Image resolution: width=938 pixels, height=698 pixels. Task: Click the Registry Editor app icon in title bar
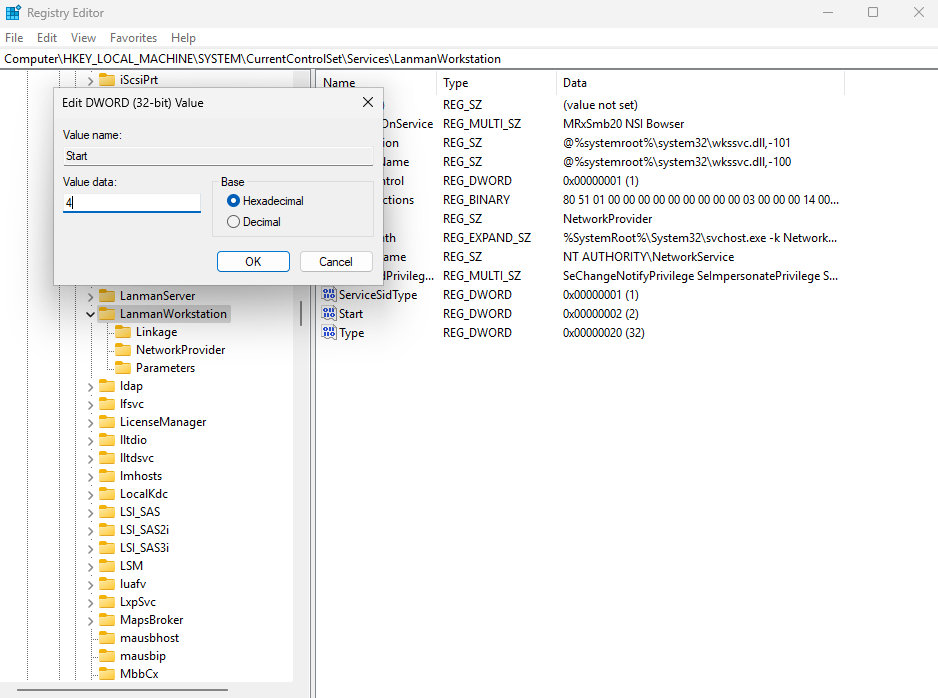pyautogui.click(x=13, y=13)
